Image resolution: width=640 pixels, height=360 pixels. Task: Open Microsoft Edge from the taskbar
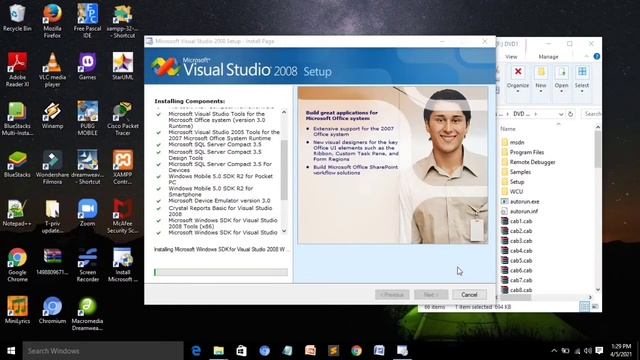(x=196, y=351)
